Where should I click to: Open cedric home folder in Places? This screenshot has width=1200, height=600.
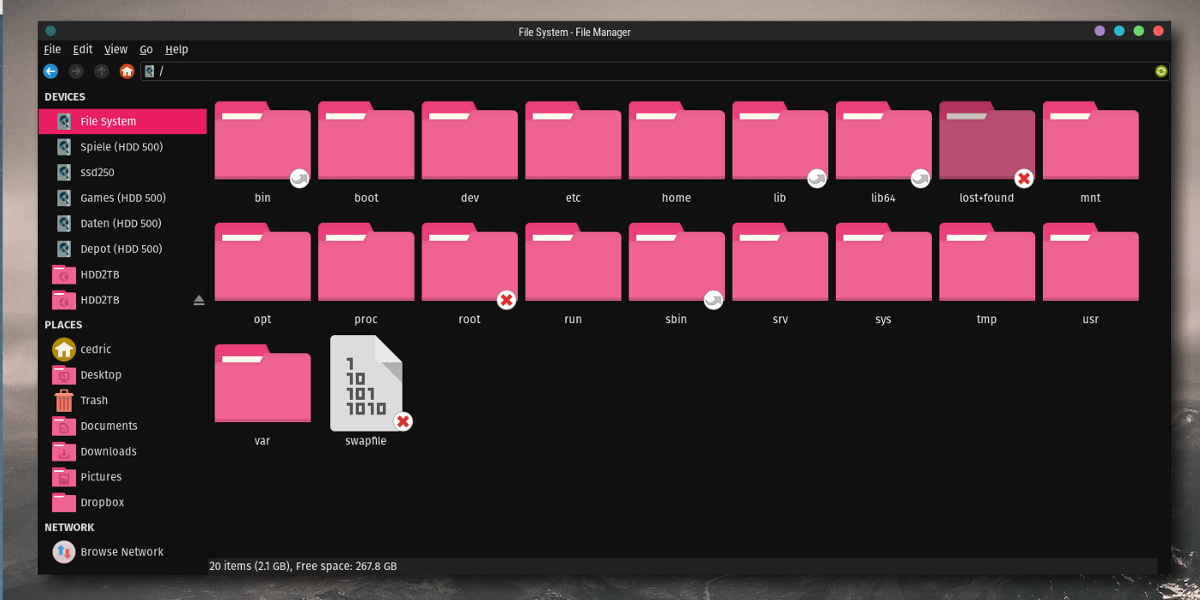(123, 349)
